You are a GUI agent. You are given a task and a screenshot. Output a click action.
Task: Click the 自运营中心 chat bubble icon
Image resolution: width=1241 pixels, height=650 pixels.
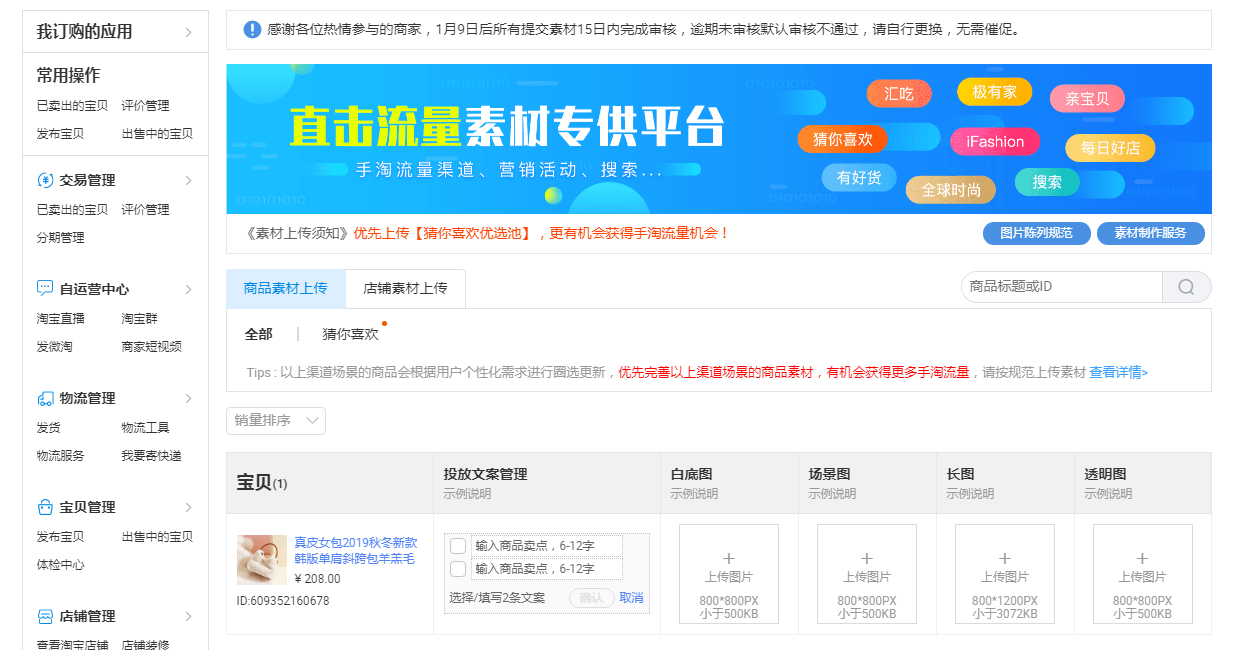pyautogui.click(x=45, y=289)
